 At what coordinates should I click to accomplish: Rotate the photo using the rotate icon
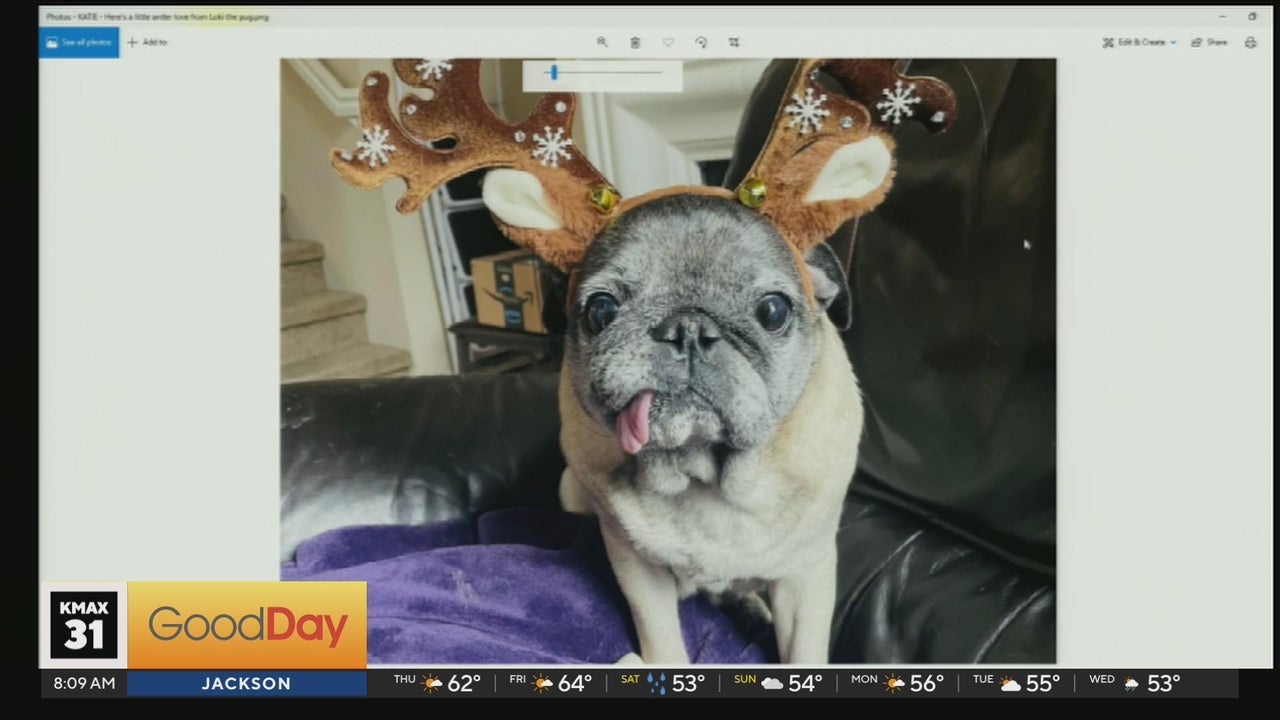coord(701,42)
